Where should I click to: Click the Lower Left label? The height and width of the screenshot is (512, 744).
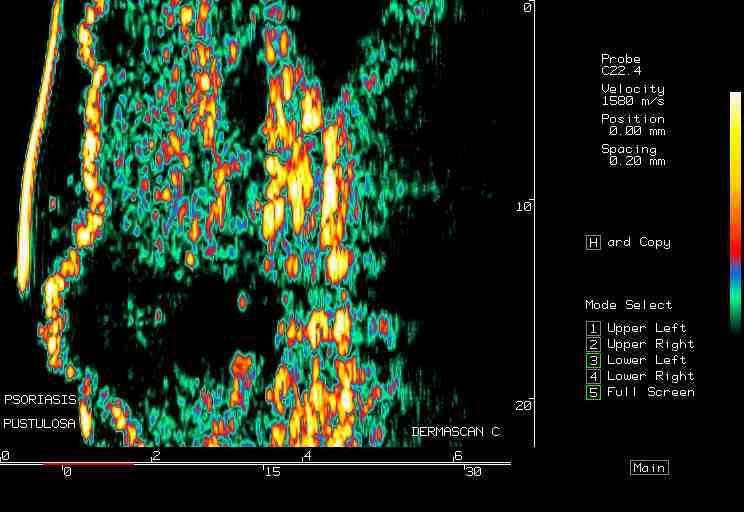[x=647, y=360]
